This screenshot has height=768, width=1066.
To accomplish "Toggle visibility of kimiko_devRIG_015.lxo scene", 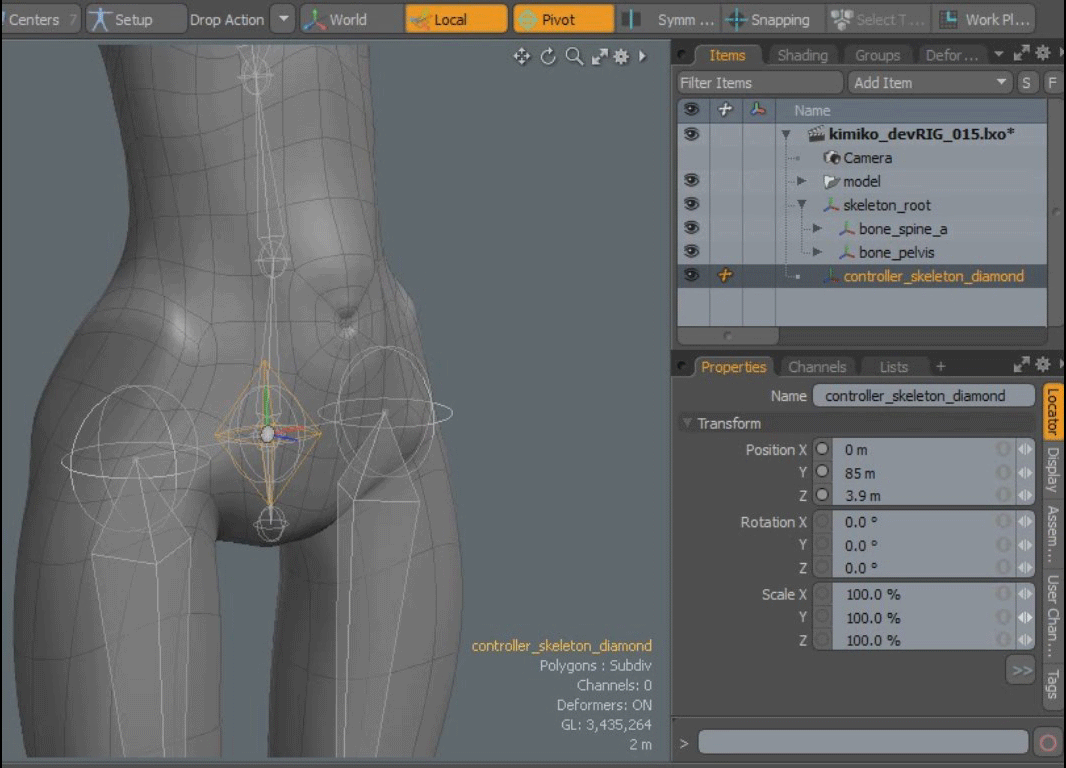I will pyautogui.click(x=692, y=134).
